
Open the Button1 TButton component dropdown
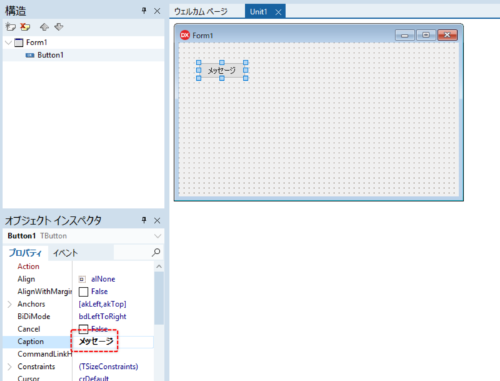coord(157,236)
